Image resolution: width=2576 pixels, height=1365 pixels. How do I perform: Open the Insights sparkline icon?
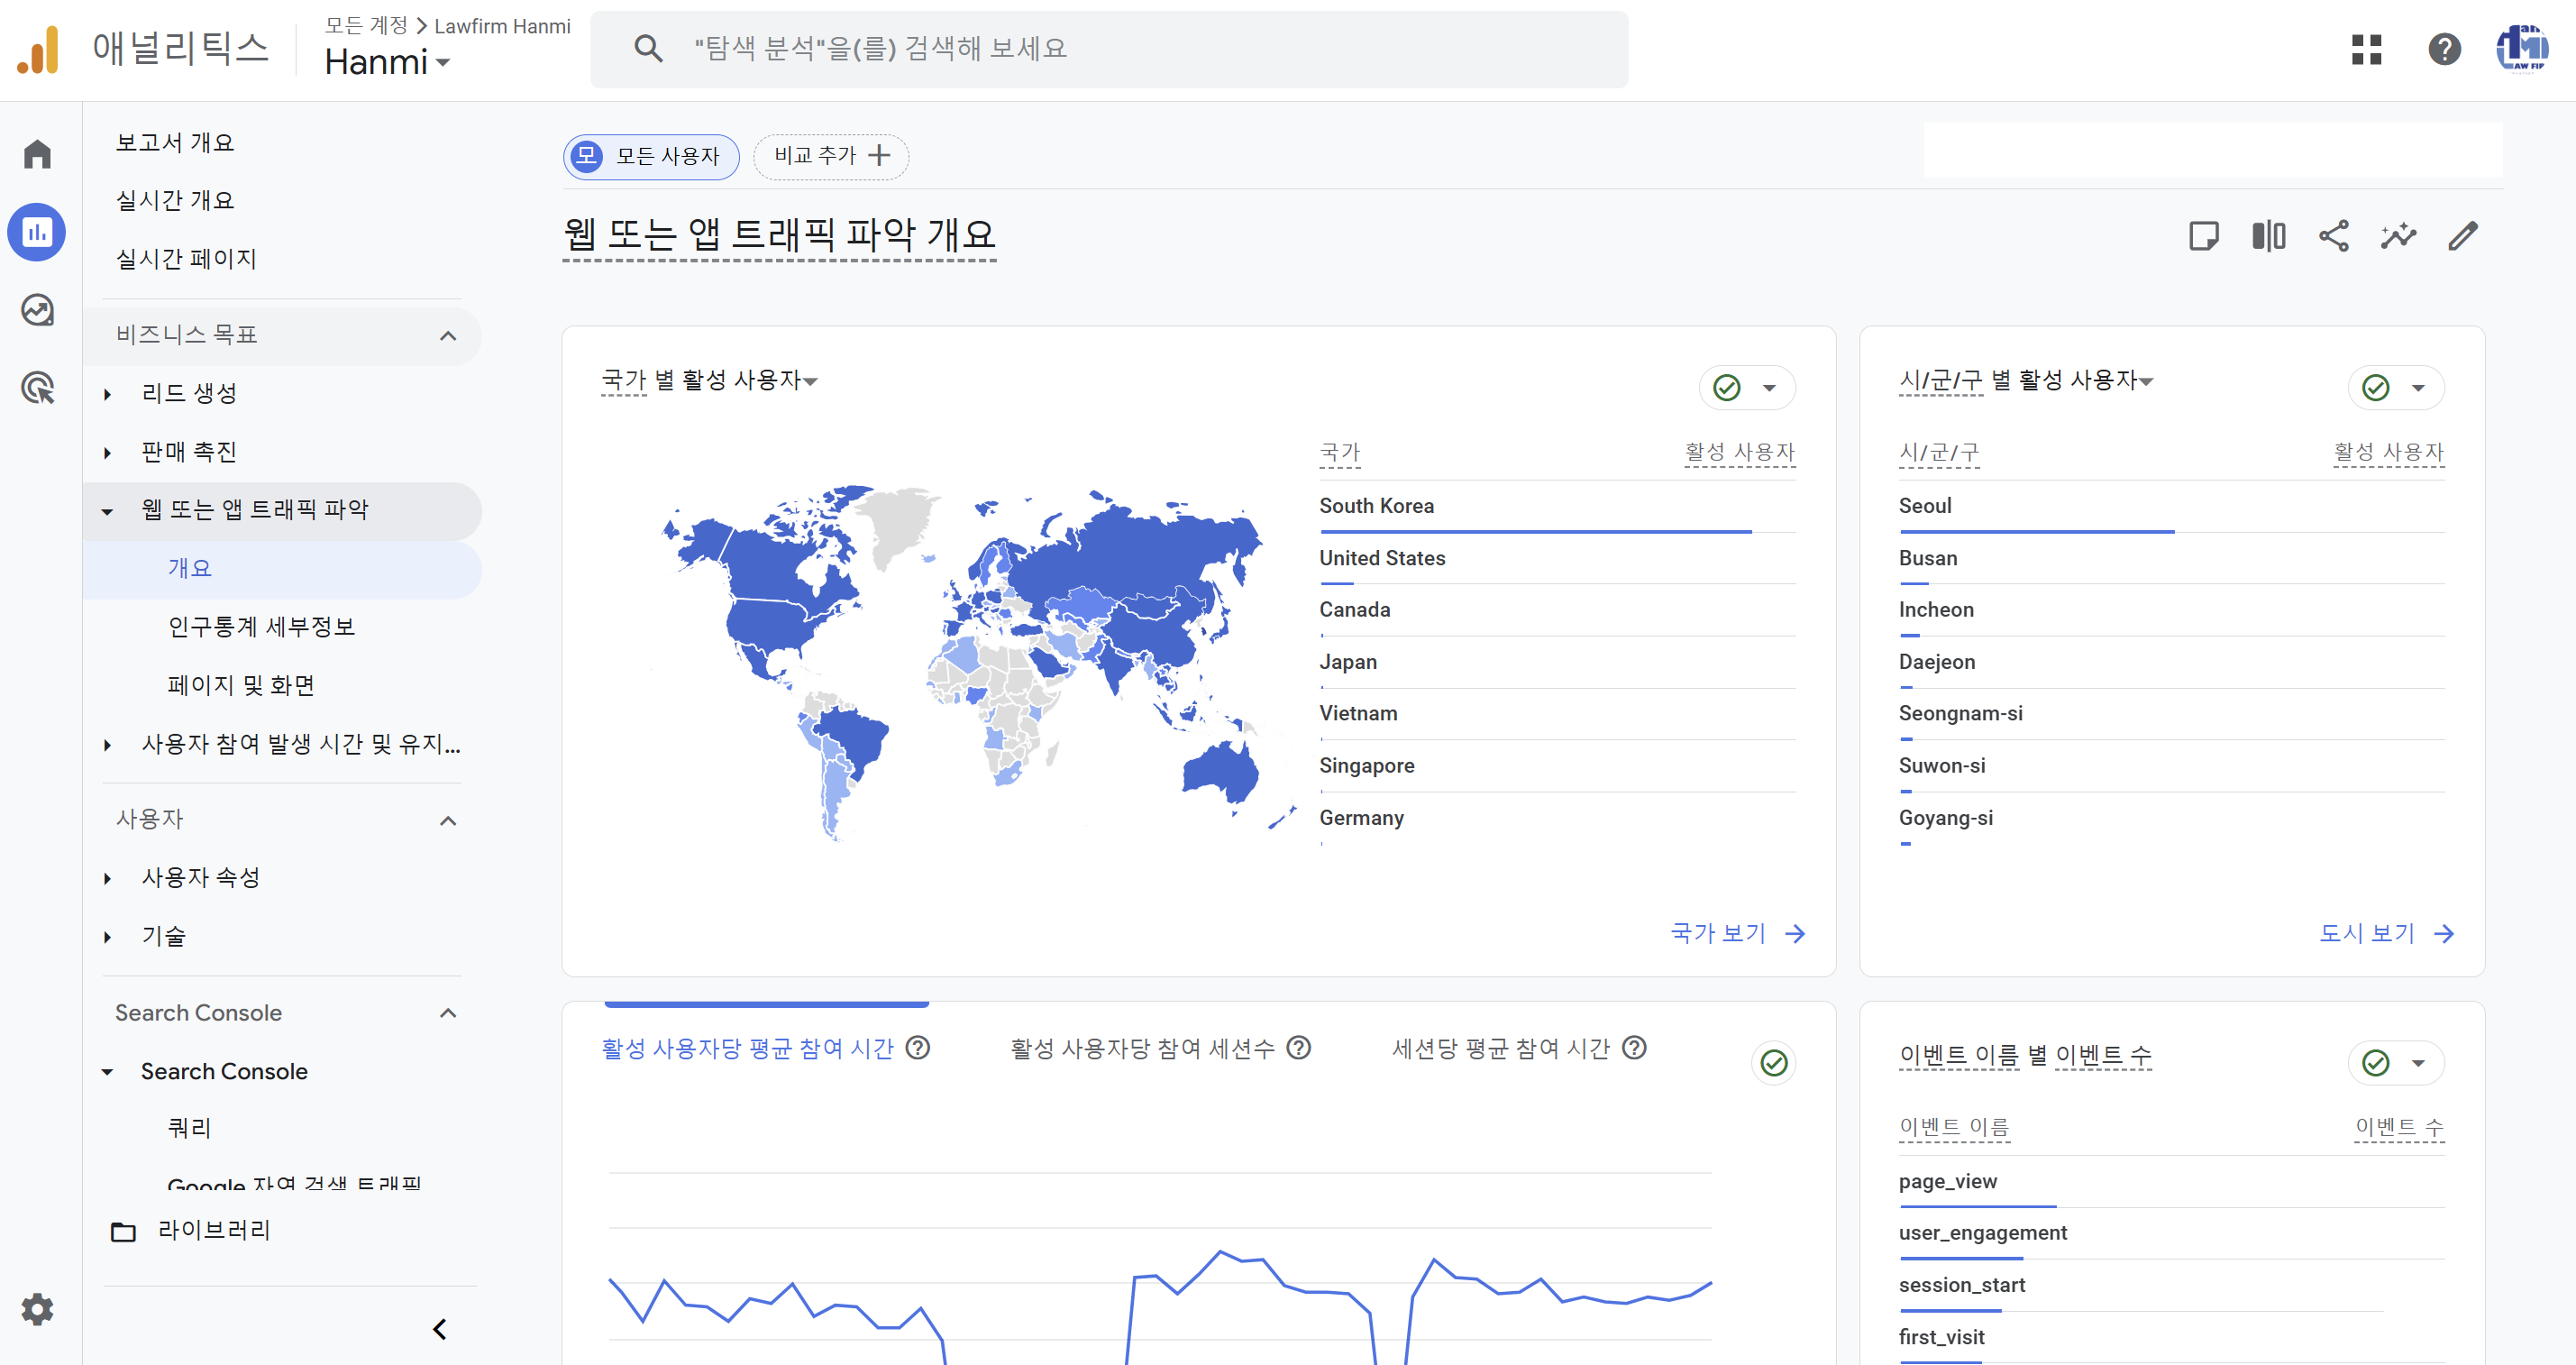(2398, 236)
